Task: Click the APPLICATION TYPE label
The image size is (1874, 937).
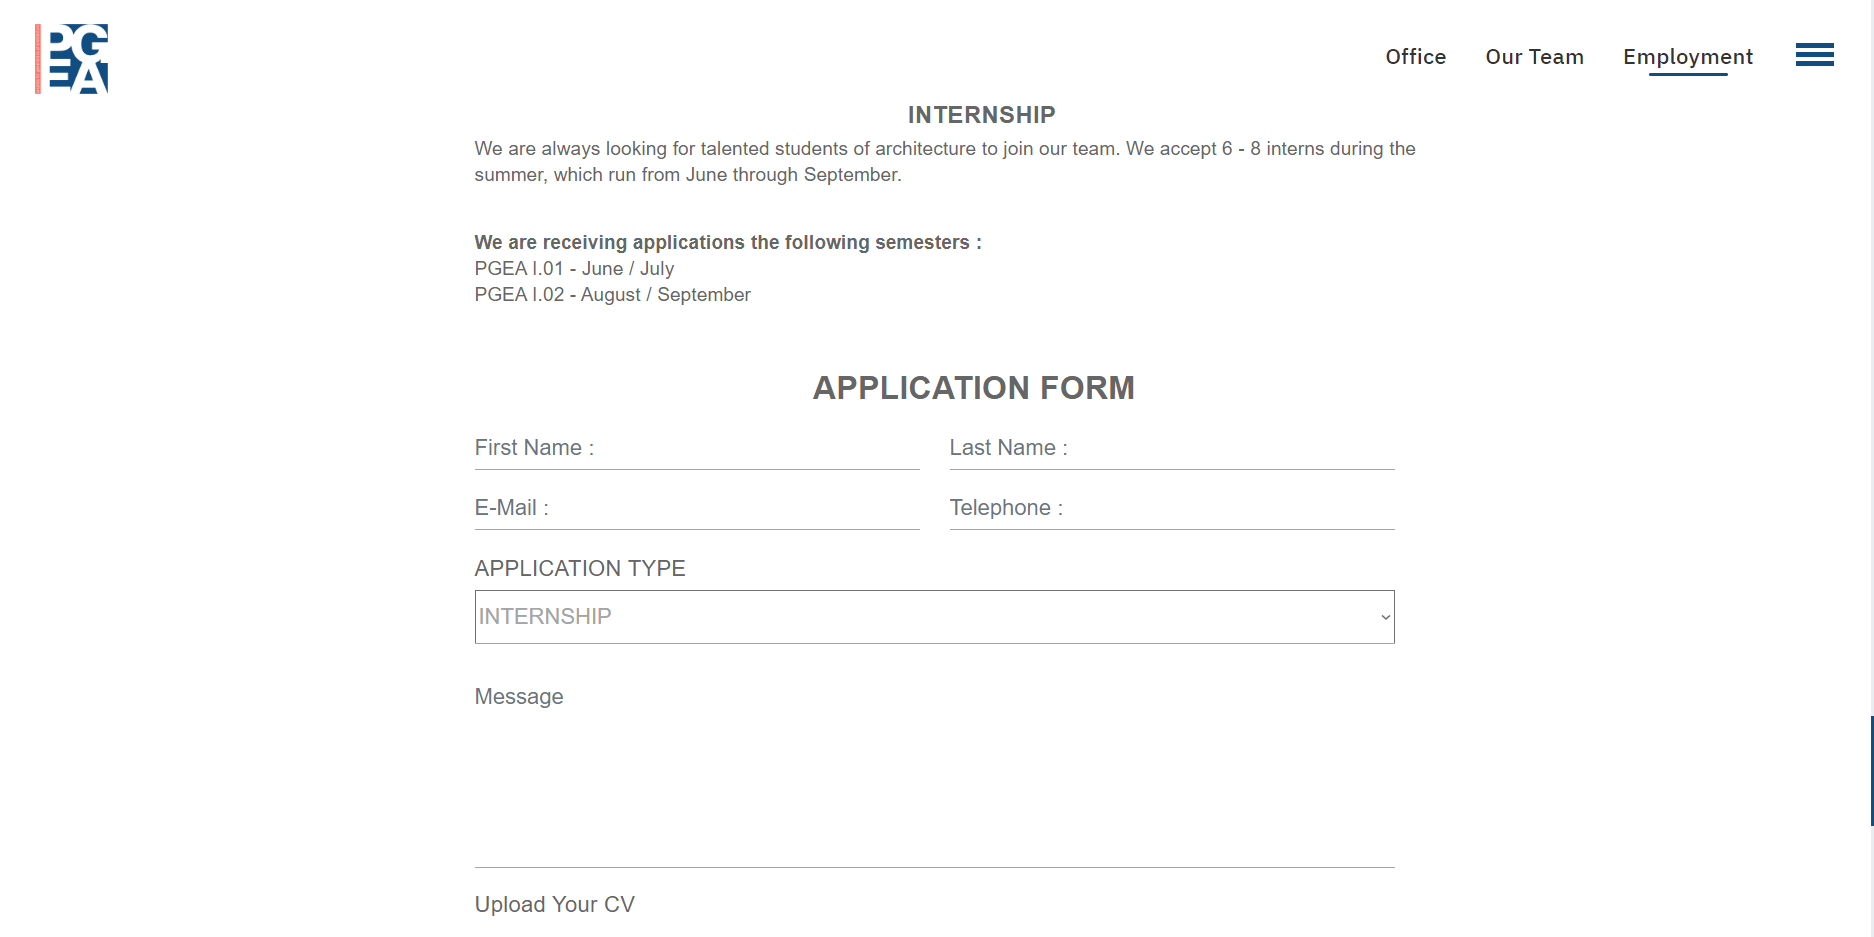Action: pyautogui.click(x=580, y=569)
